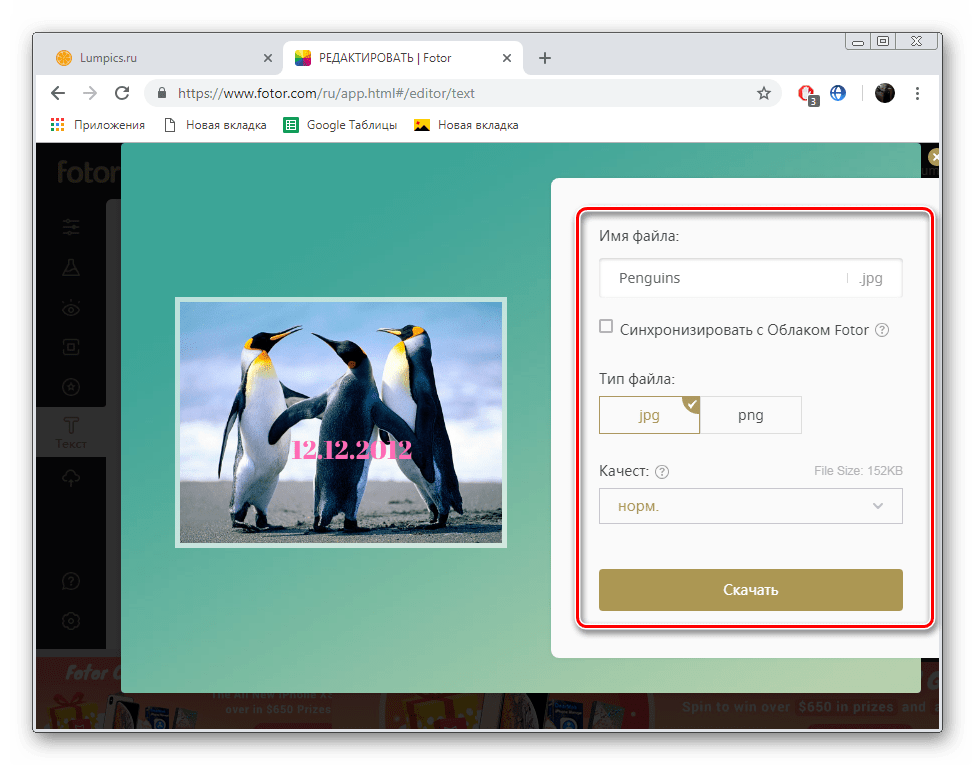The image size is (975, 765).
Task: Open the browser profile avatar
Action: pyautogui.click(x=884, y=93)
